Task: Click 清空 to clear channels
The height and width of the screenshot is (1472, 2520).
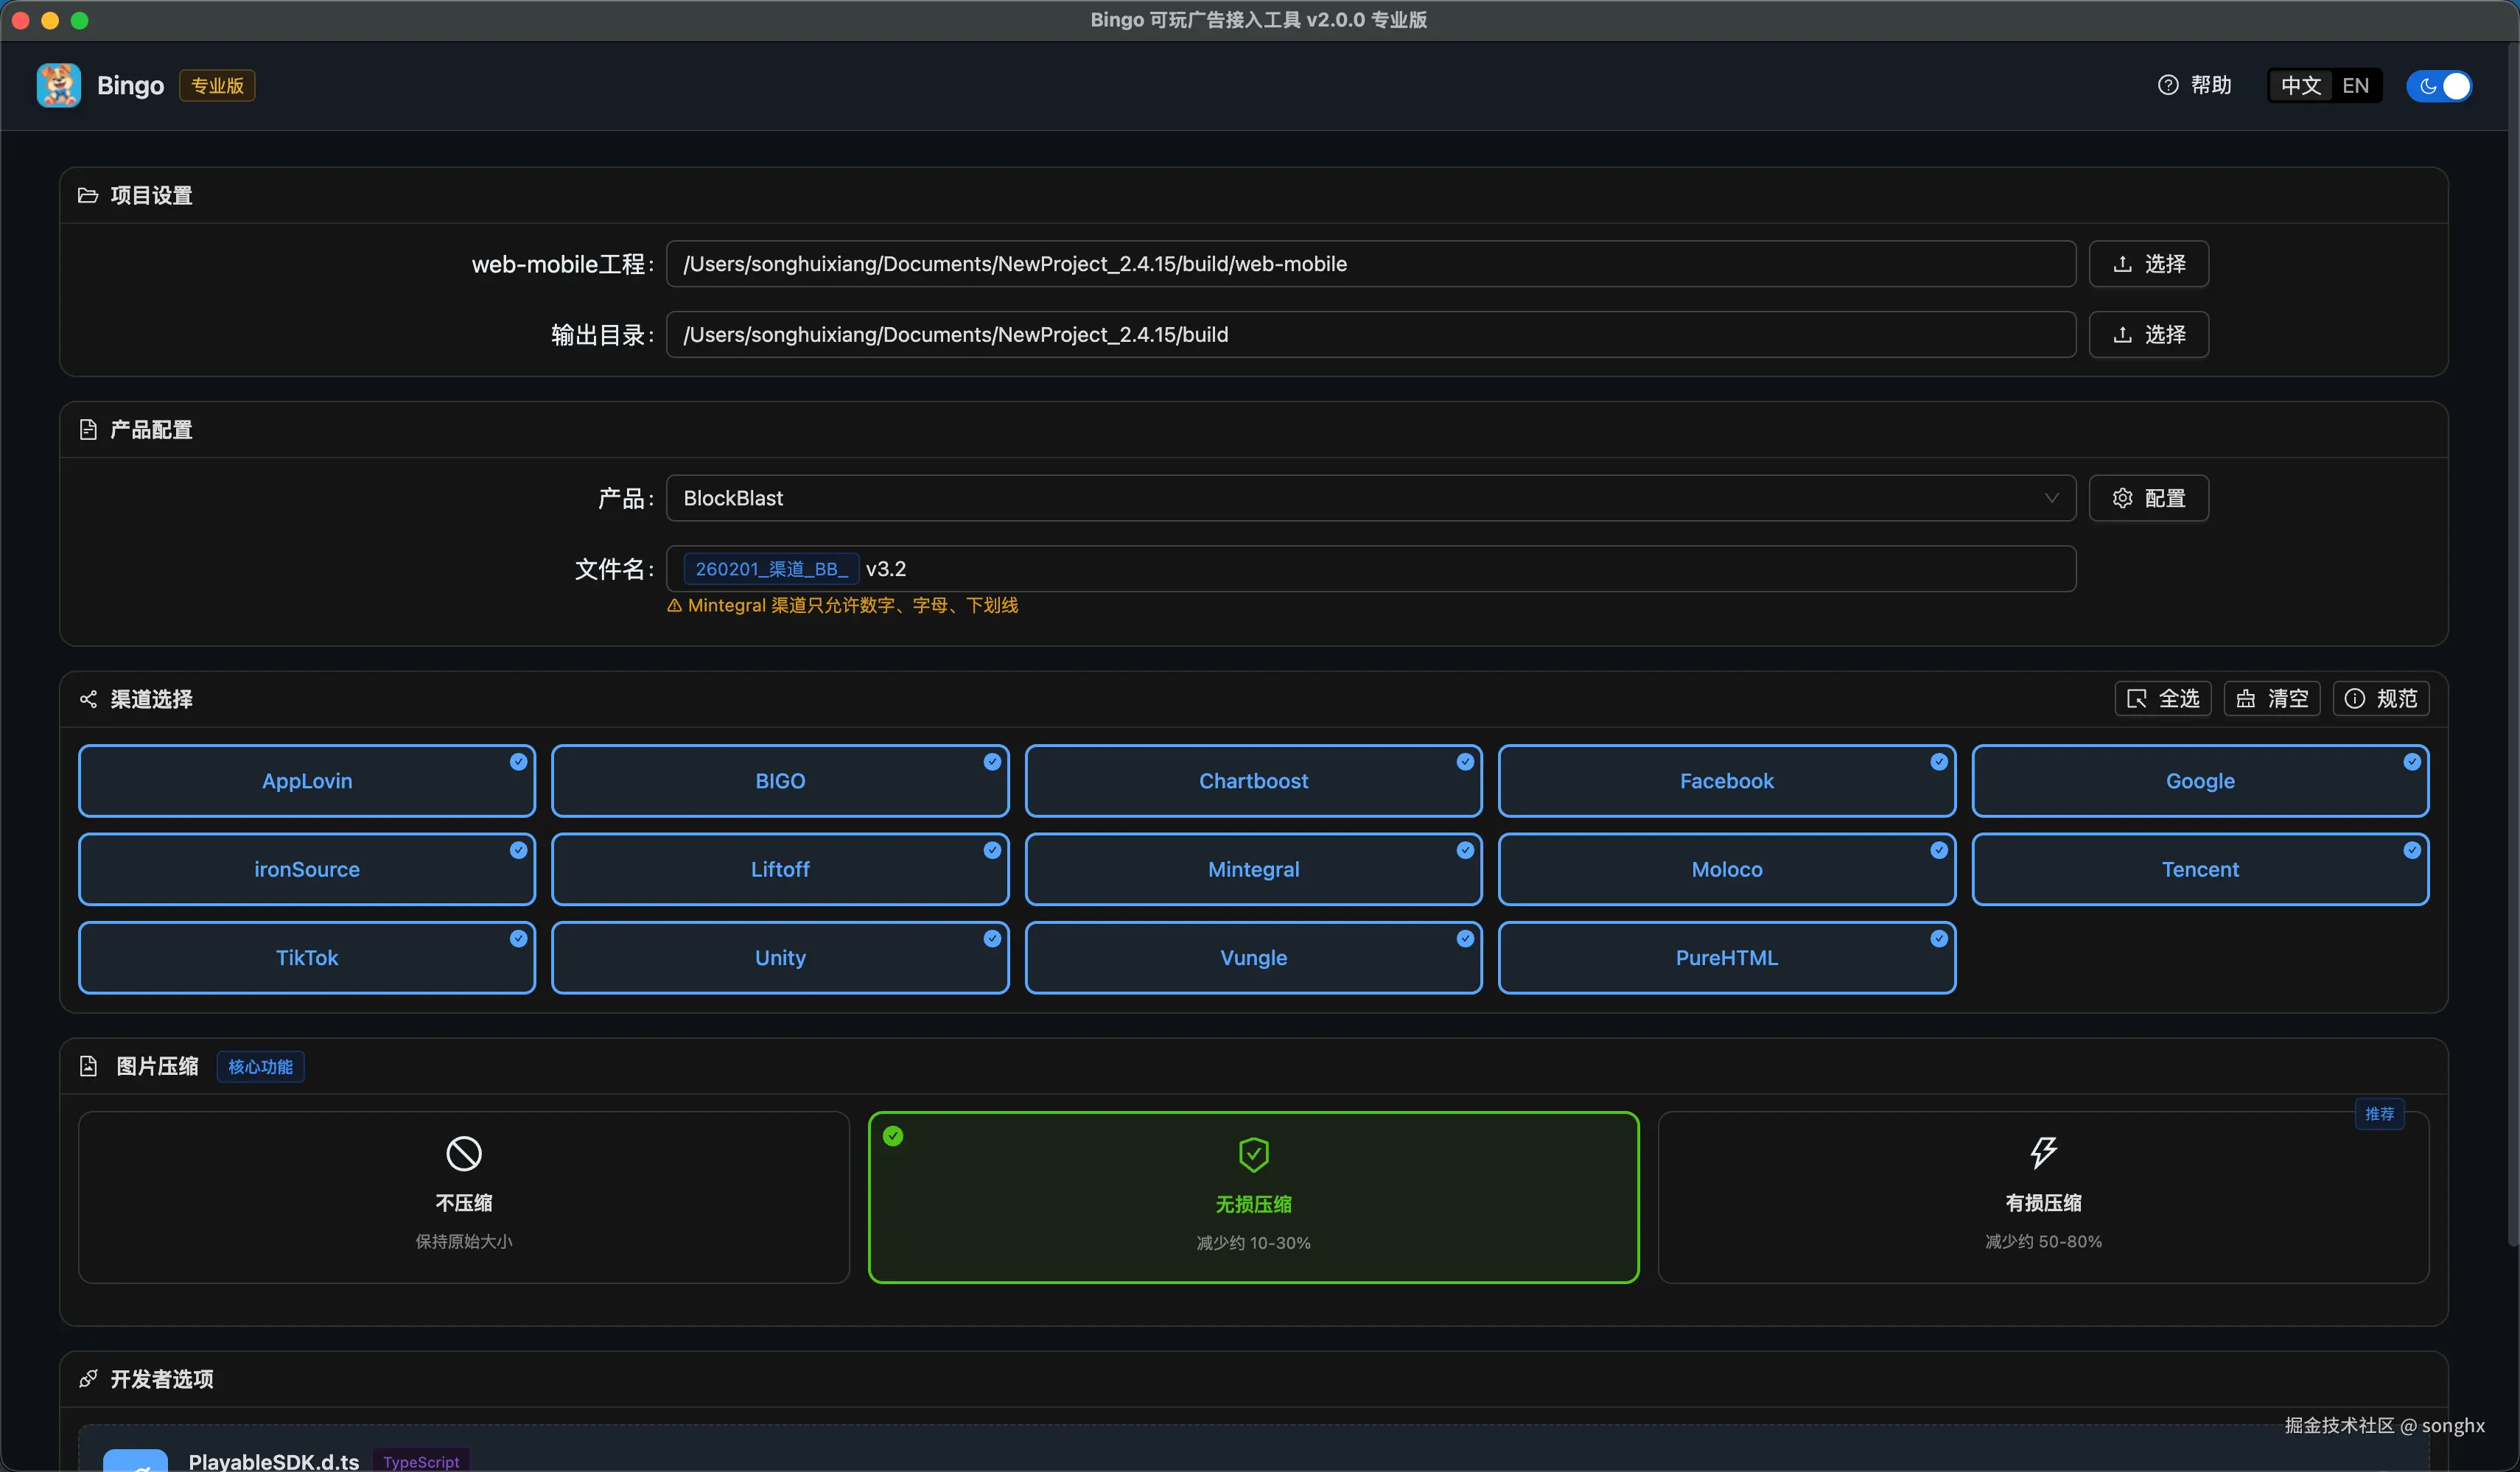Action: point(2271,698)
